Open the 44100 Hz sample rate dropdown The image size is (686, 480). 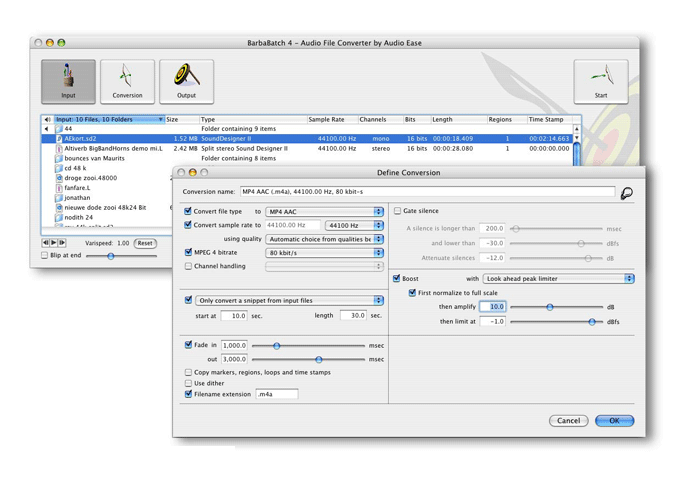click(354, 225)
